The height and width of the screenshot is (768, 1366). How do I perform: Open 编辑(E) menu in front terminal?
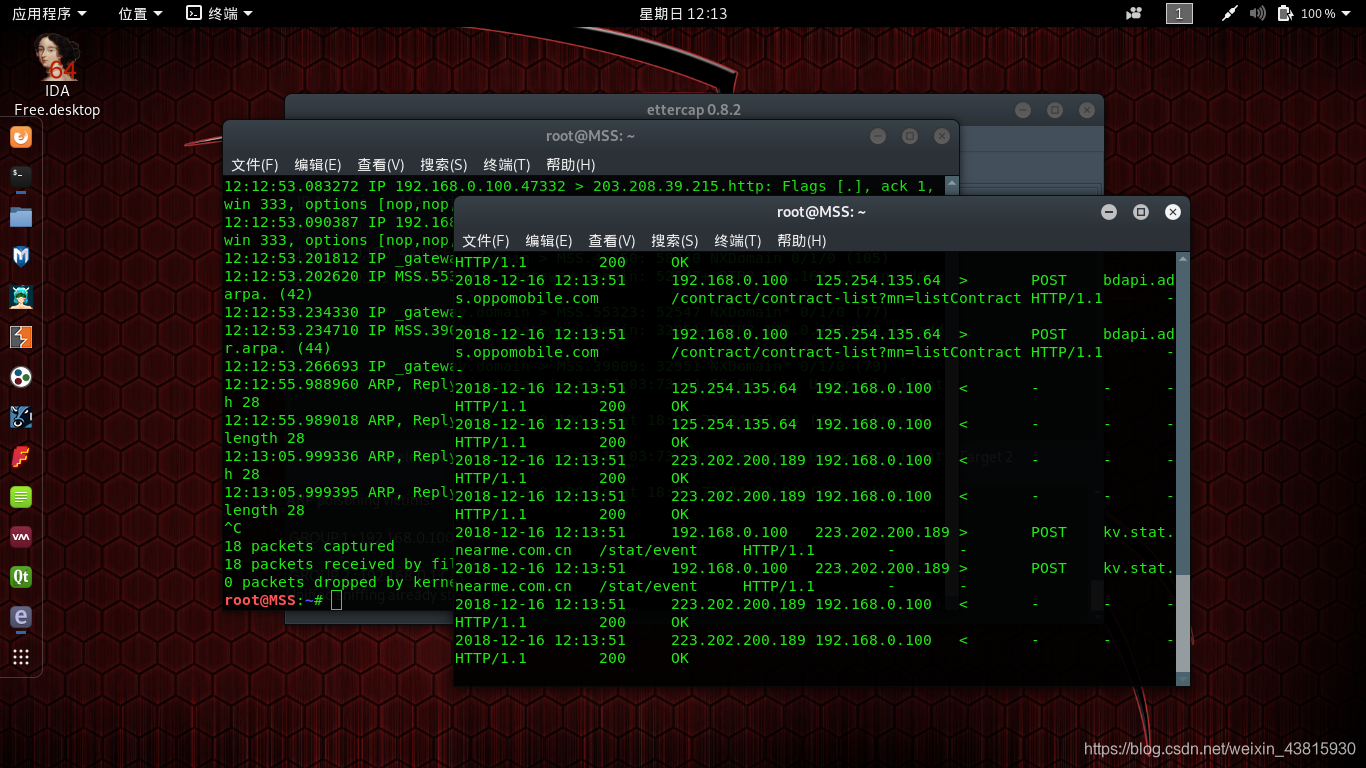click(x=549, y=241)
